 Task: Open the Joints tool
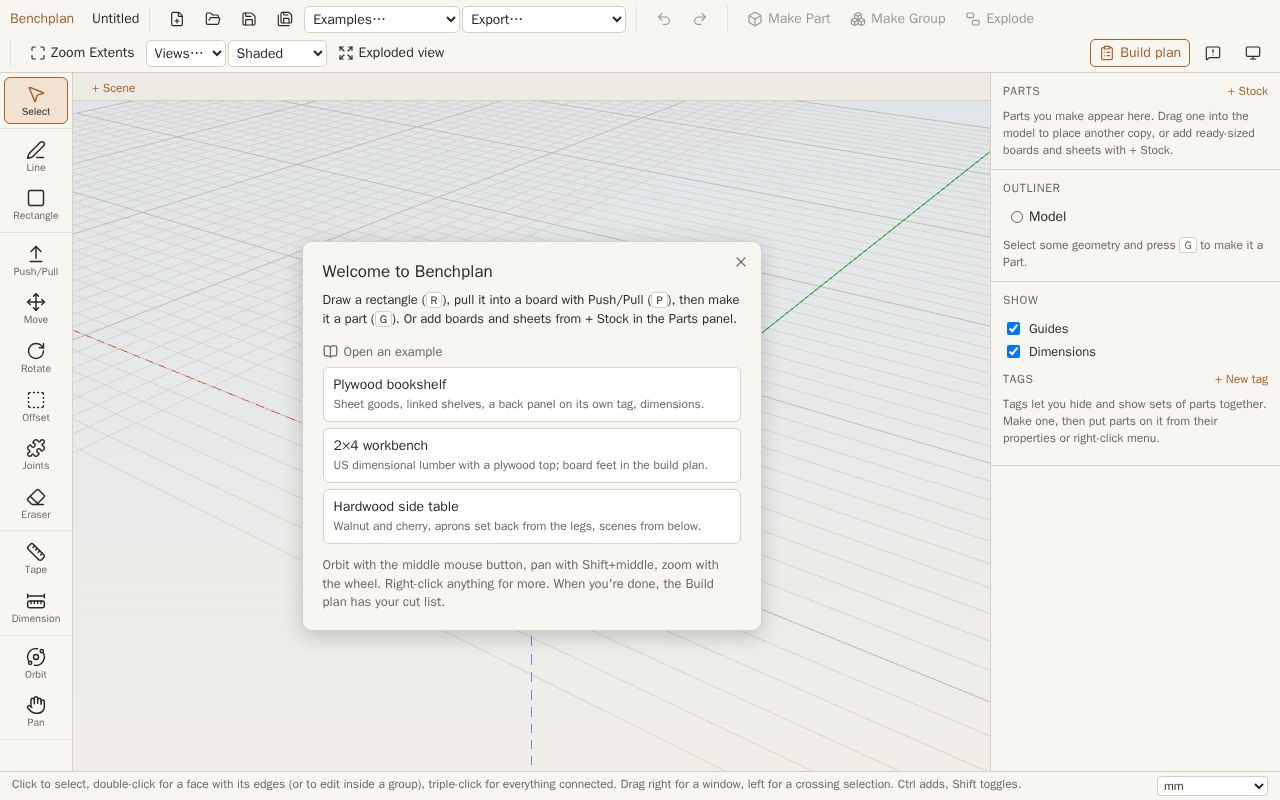[36, 455]
